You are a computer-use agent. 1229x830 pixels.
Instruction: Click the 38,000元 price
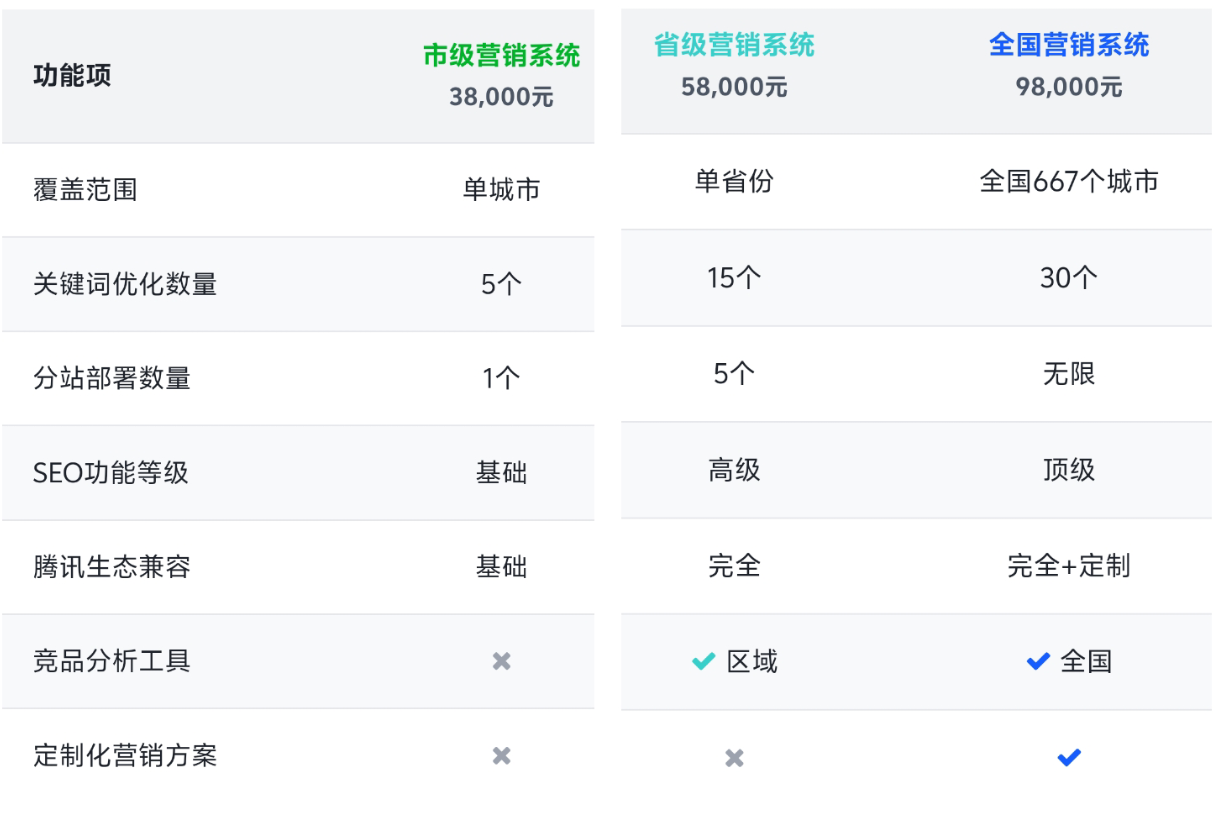point(501,97)
